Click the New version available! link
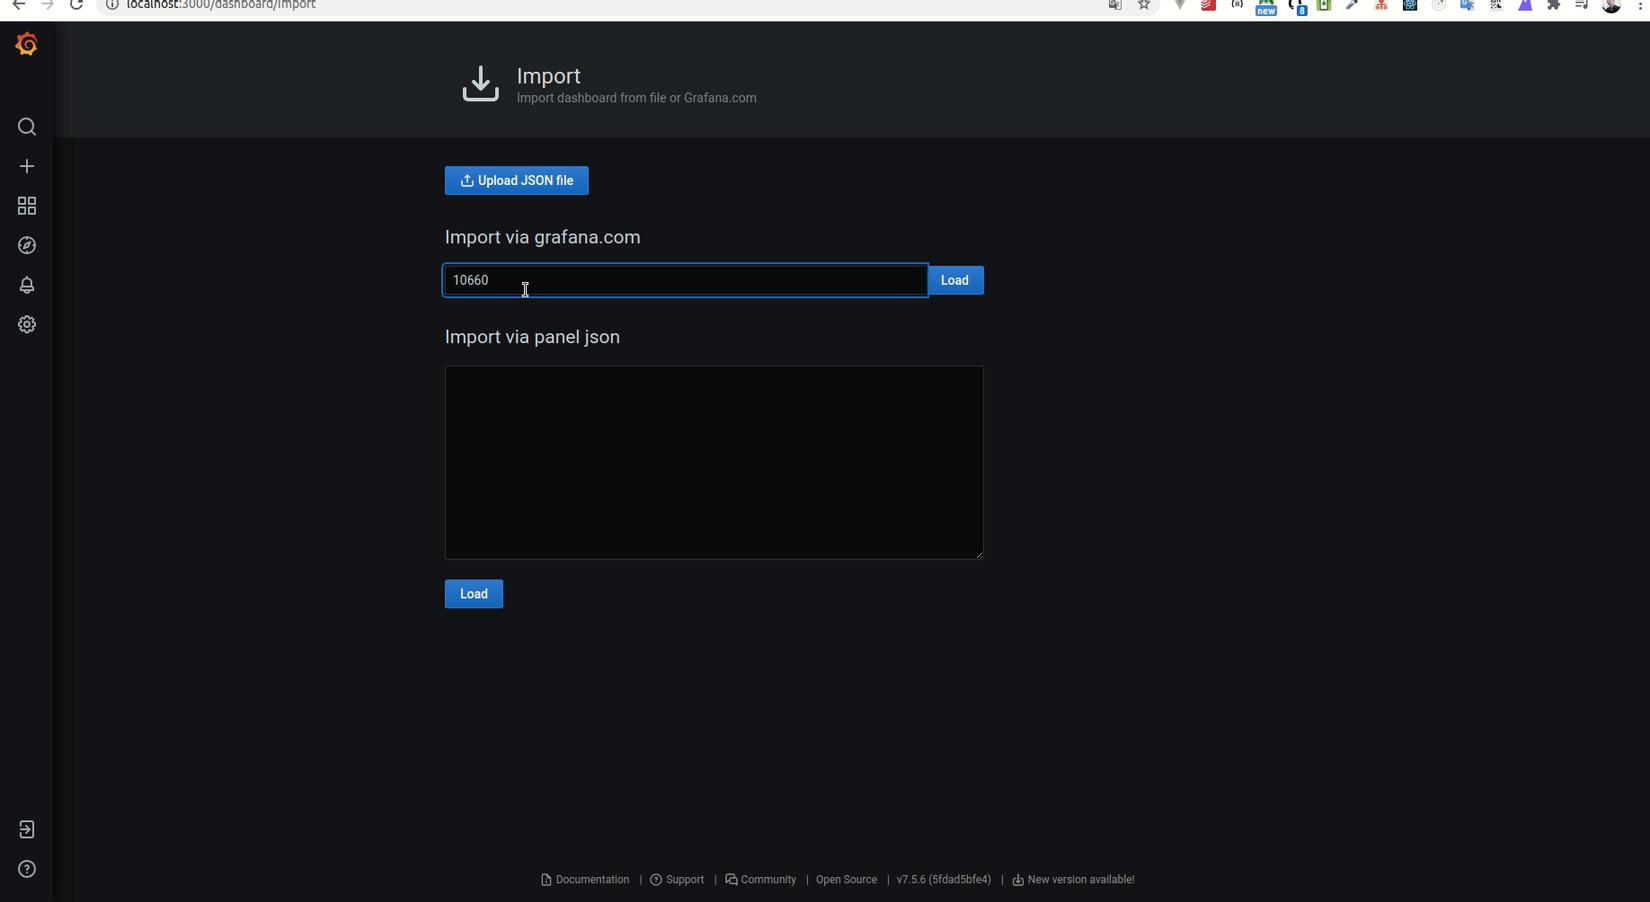The image size is (1650, 902). tap(1073, 880)
